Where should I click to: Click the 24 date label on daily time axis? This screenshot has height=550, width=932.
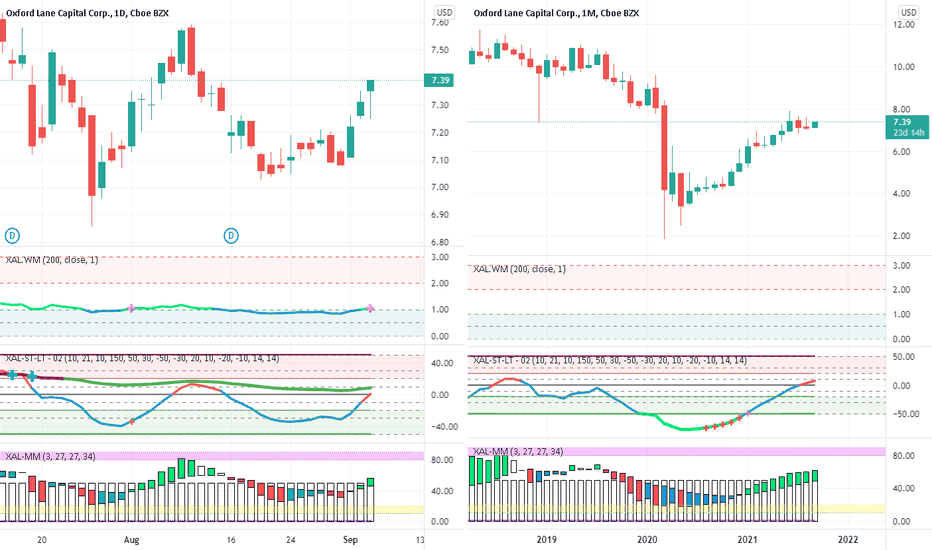290,540
